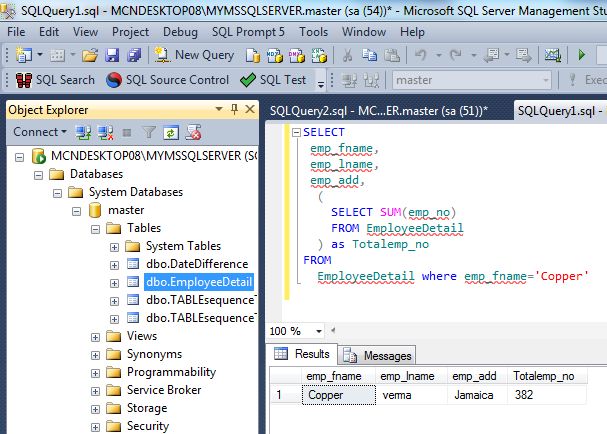Expand dbo.EmployeeDetail table node
This screenshot has height=434, width=607.
[114, 283]
